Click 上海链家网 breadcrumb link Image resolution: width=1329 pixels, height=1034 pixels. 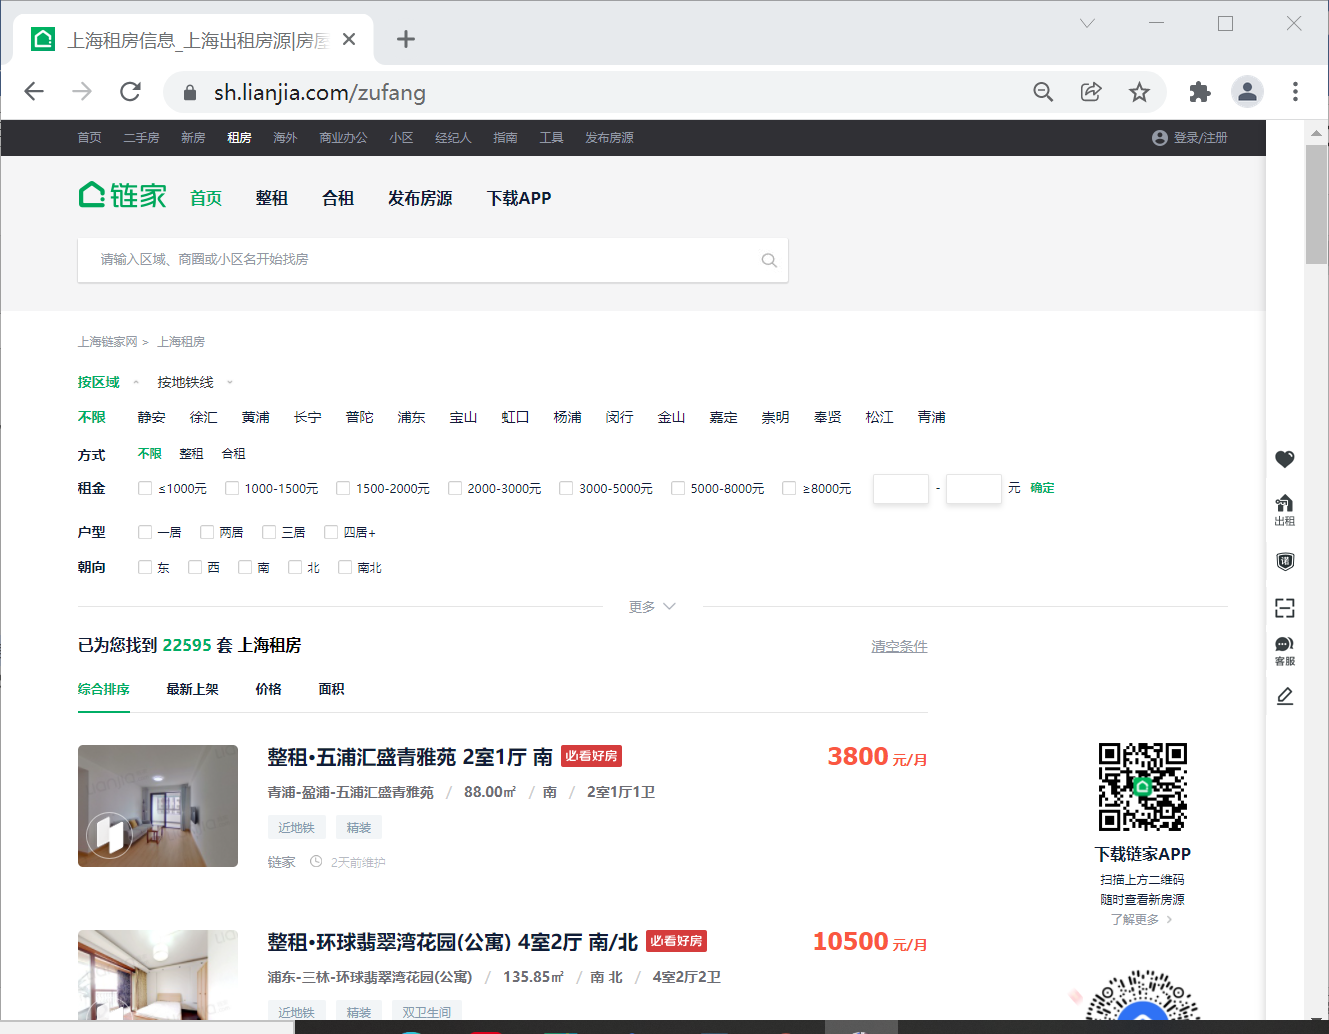[107, 342]
